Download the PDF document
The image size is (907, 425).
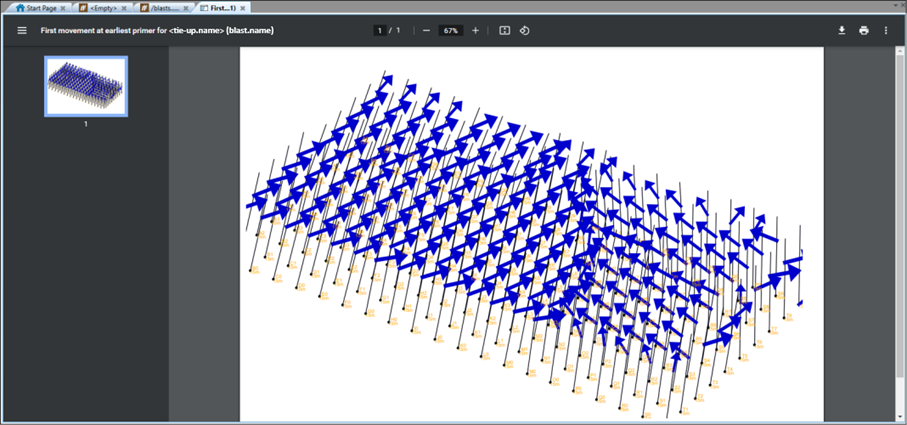[x=842, y=31]
